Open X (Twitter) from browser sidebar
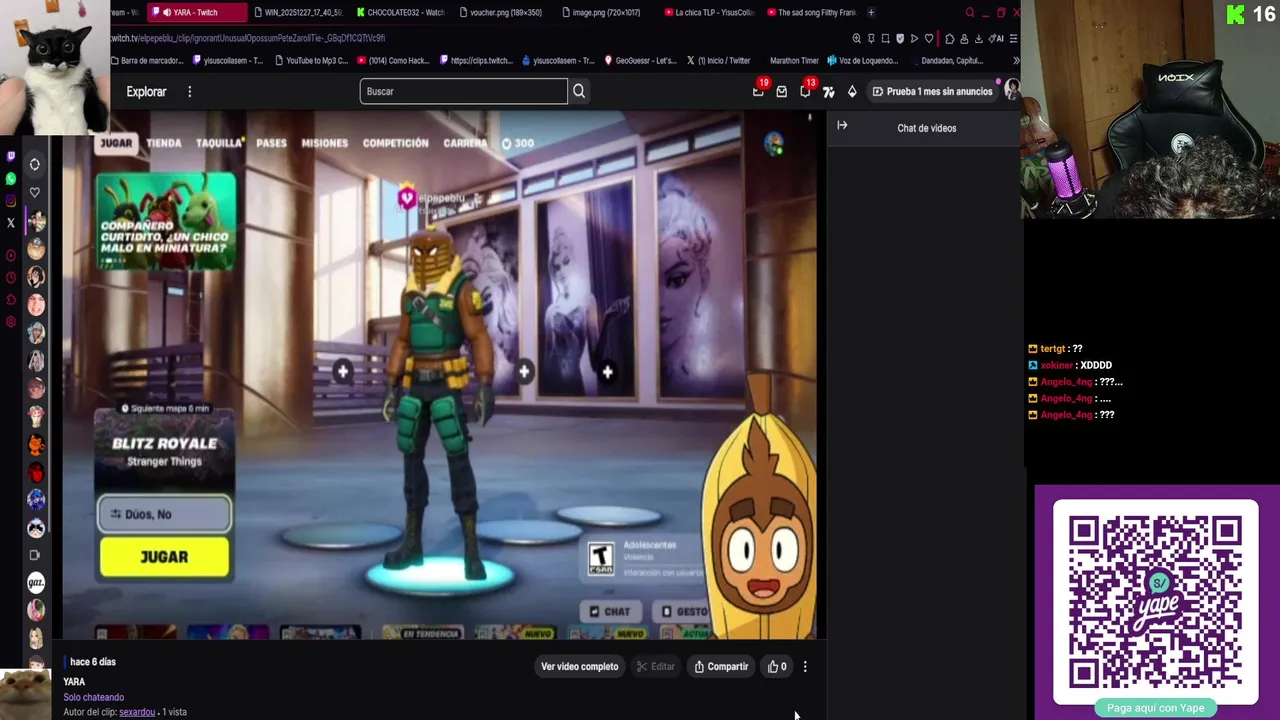 point(11,223)
